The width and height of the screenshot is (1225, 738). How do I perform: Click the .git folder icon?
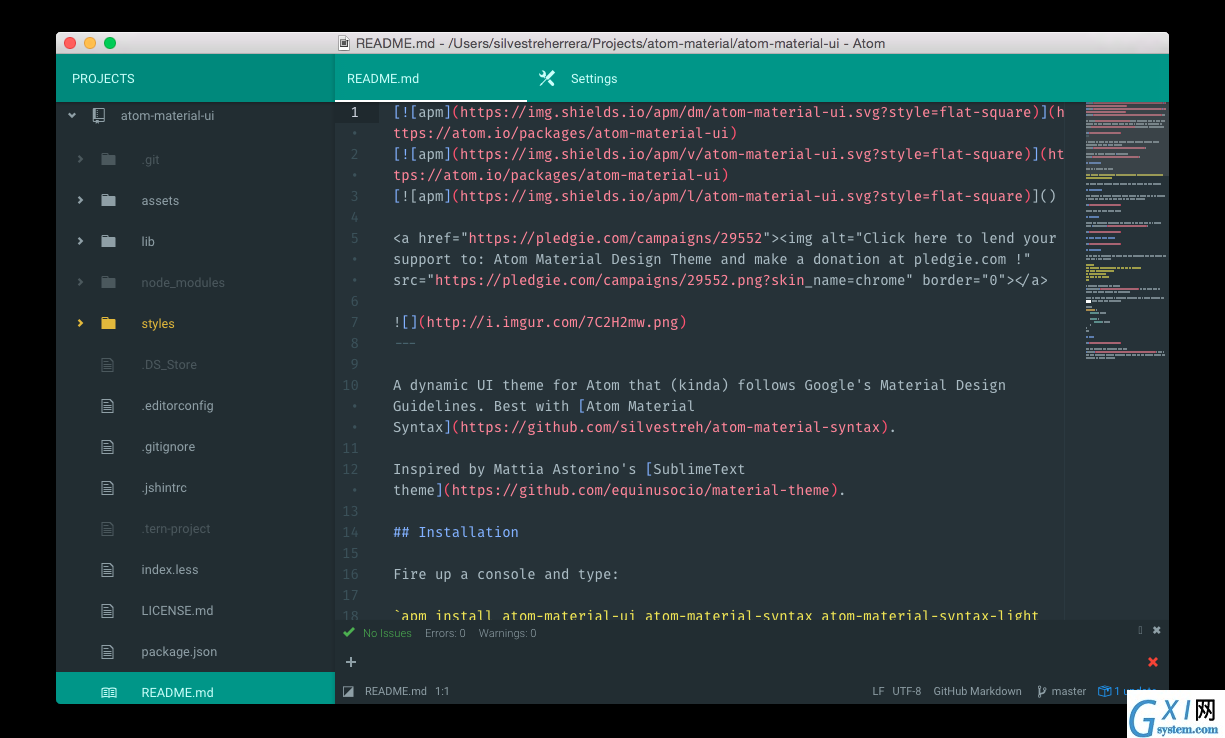click(108, 159)
